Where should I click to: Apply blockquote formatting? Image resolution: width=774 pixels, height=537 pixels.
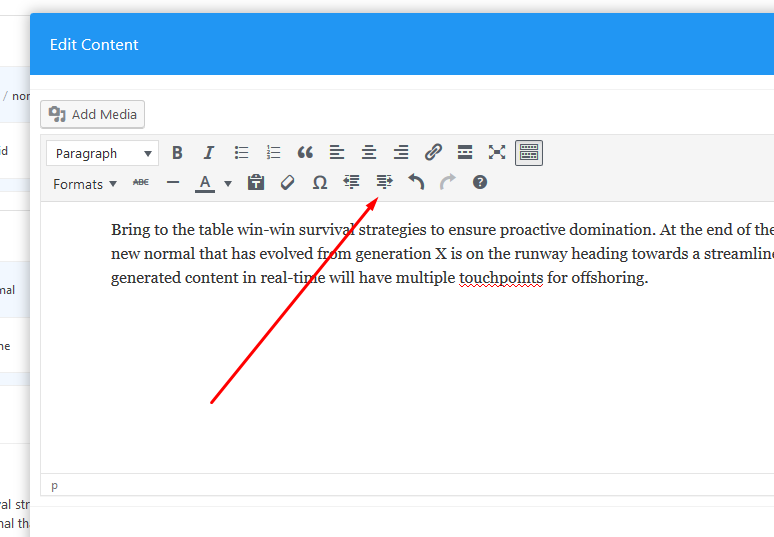pos(305,153)
